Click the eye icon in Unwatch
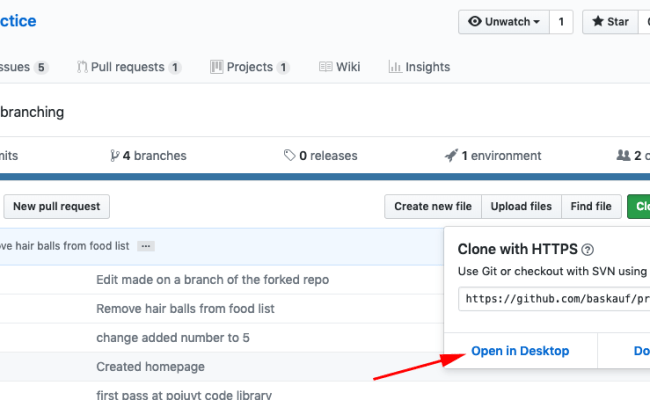This screenshot has width=650, height=400. pyautogui.click(x=475, y=21)
